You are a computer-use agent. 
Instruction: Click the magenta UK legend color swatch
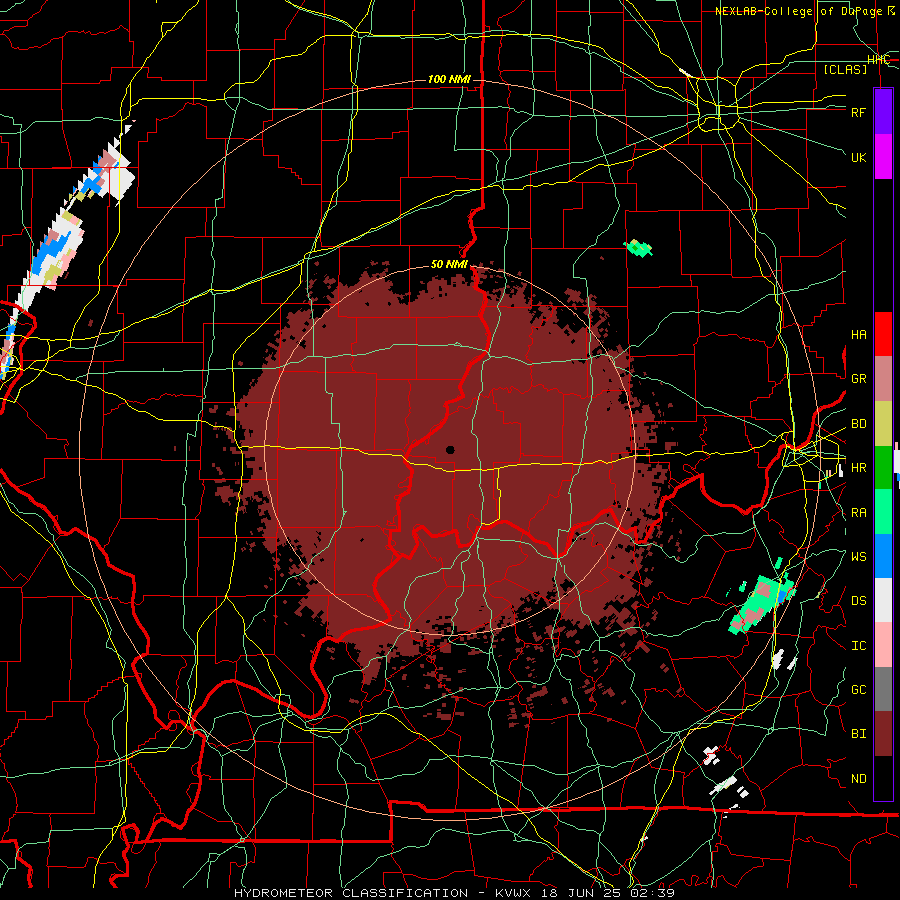tap(883, 157)
